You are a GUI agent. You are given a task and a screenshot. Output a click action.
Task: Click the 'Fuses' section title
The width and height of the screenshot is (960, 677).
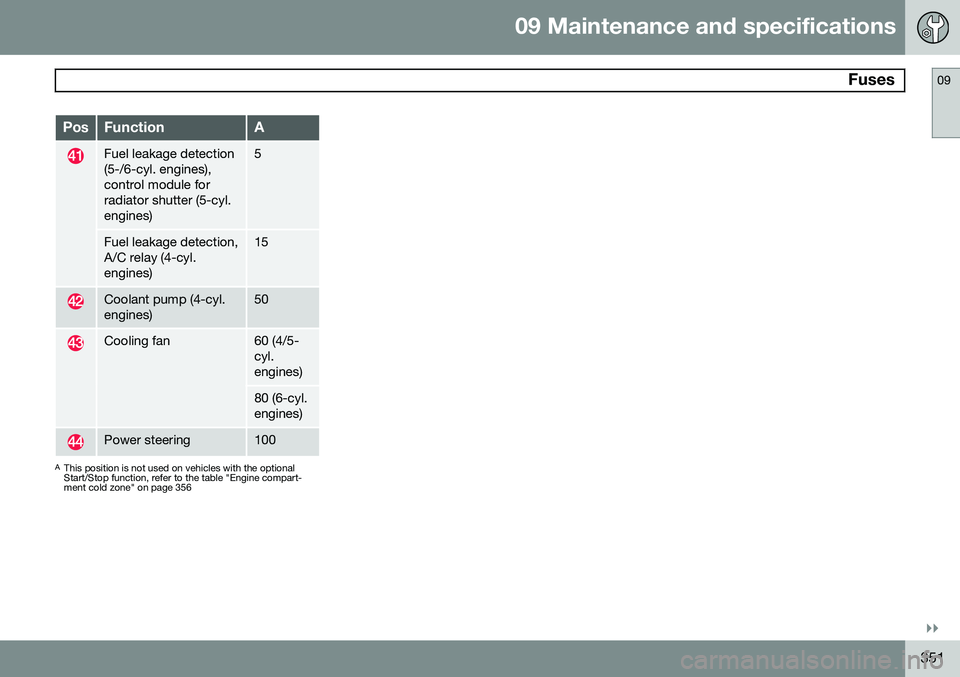(871, 80)
